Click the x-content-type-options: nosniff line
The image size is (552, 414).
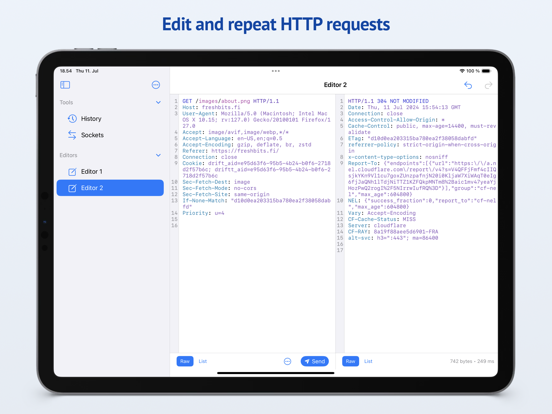[x=398, y=157]
